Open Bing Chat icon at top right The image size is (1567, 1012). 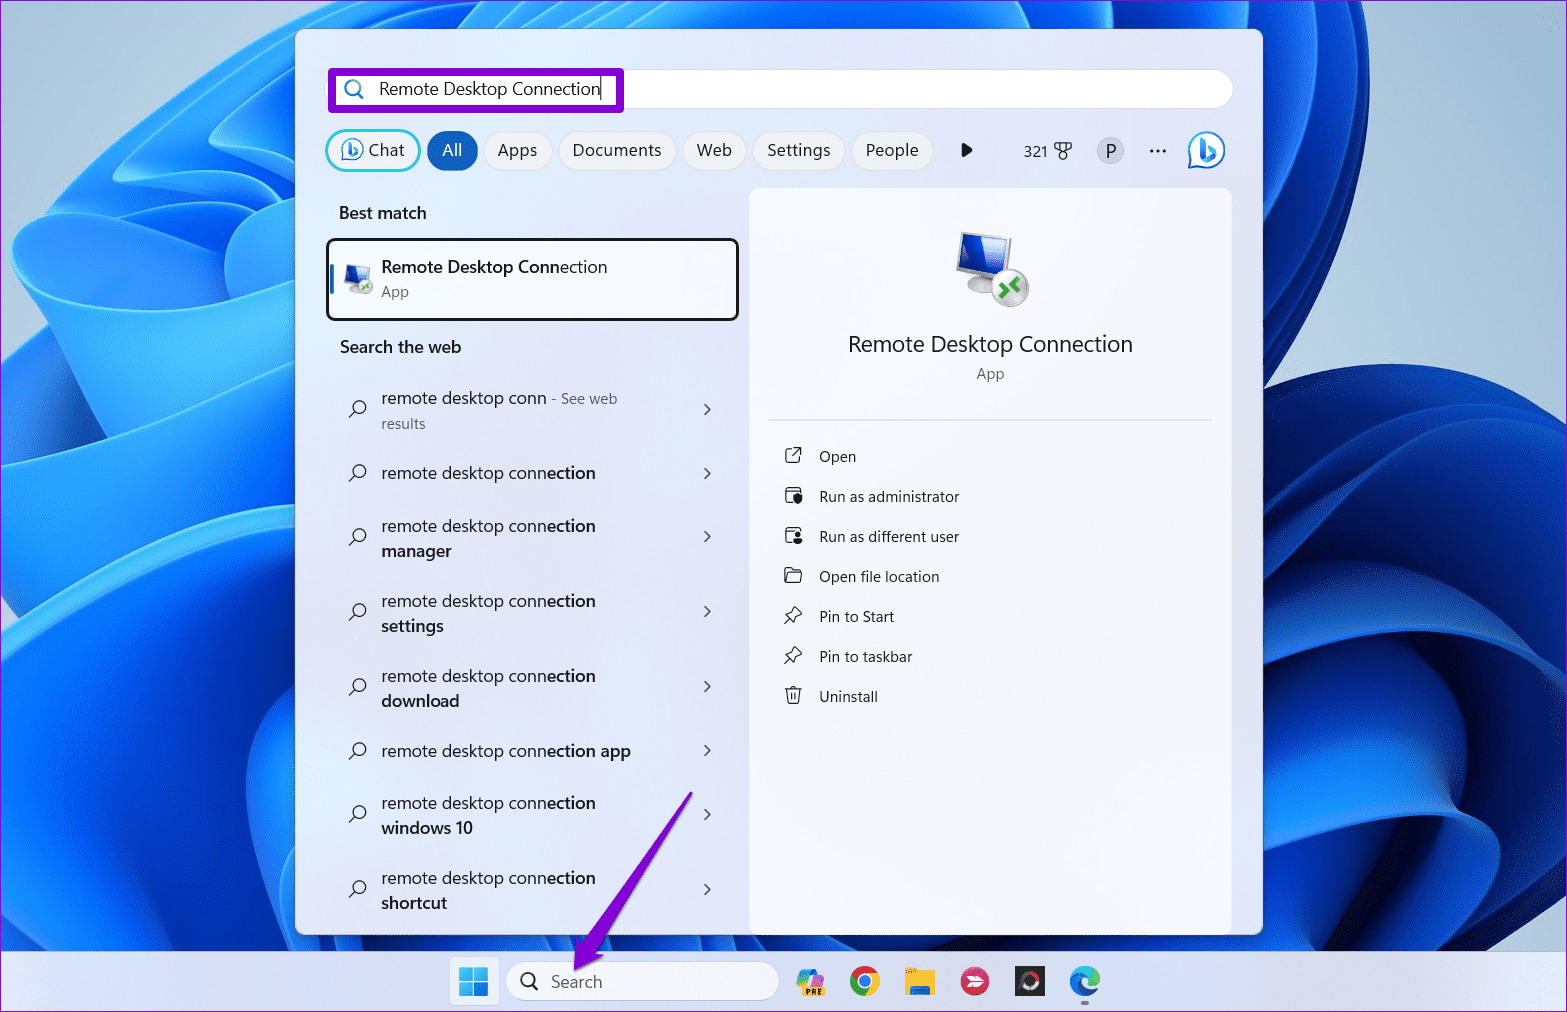(x=1206, y=150)
